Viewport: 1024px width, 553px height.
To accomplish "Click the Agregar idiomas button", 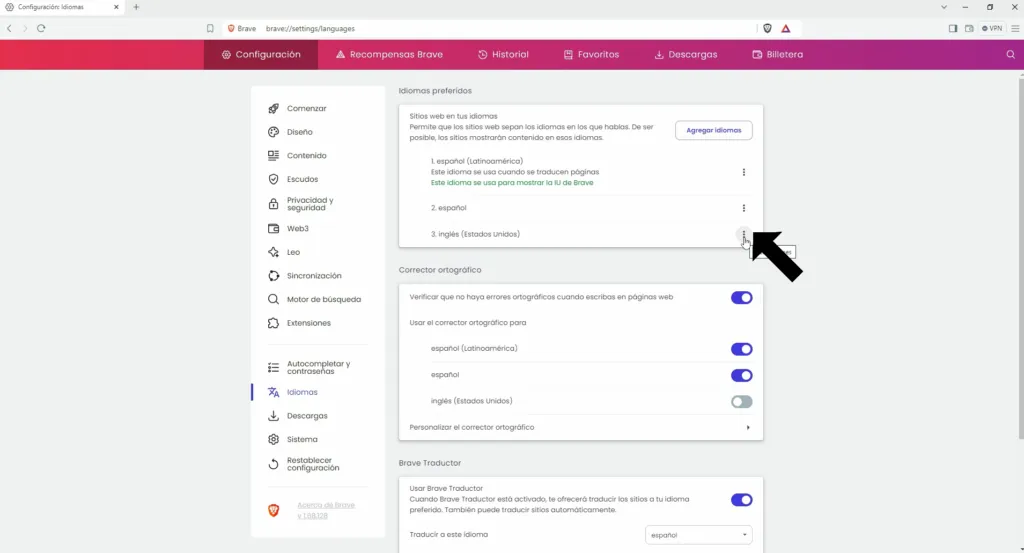I will point(713,131).
